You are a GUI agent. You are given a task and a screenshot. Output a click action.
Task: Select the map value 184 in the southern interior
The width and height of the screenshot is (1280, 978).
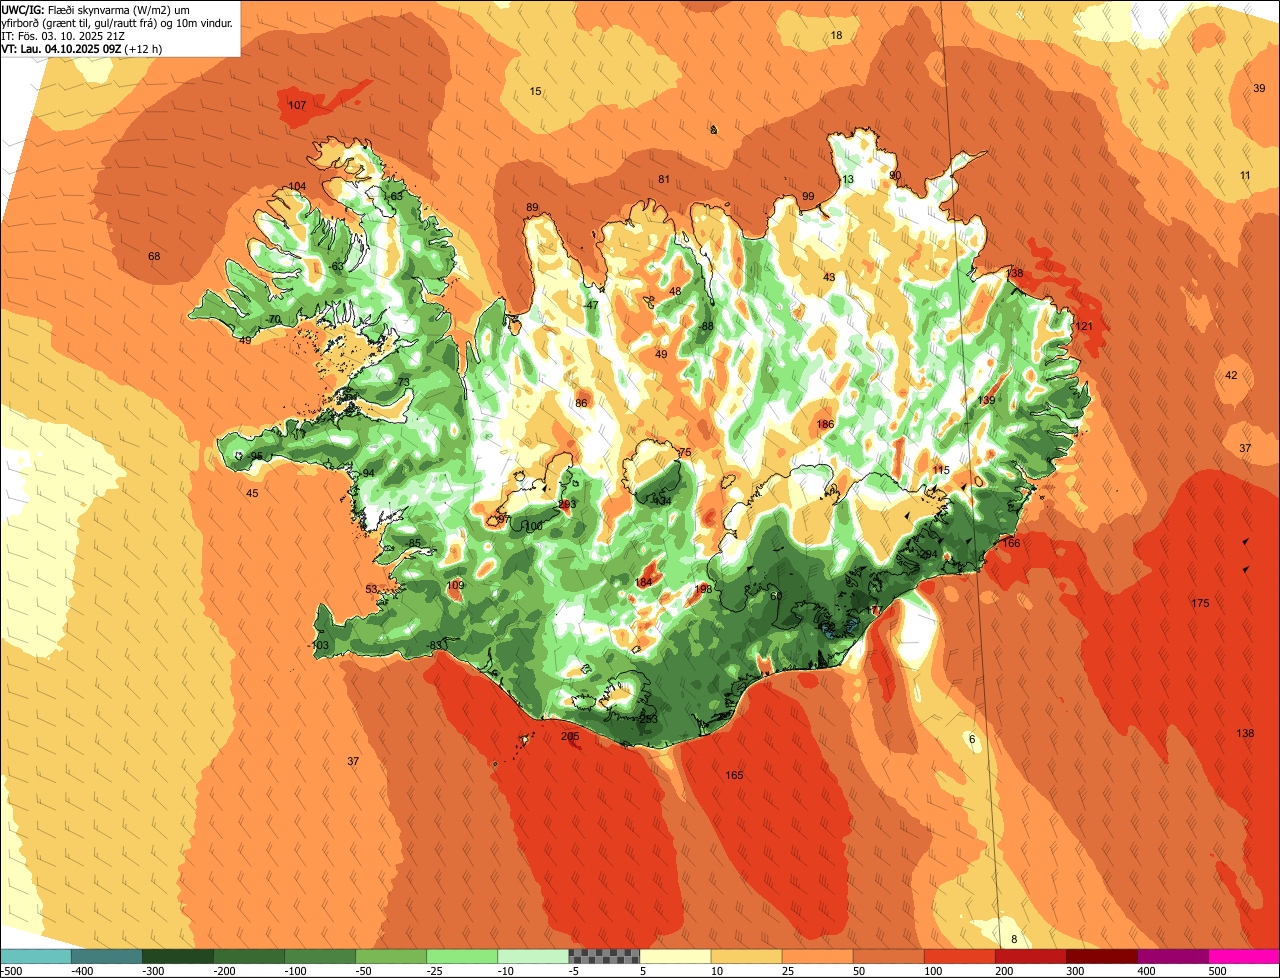(644, 582)
